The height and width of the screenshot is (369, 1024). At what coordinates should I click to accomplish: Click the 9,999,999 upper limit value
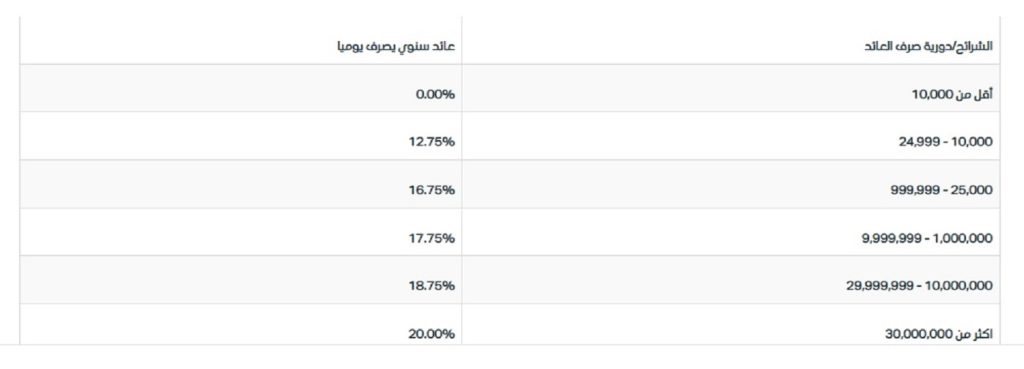pyautogui.click(x=886, y=238)
